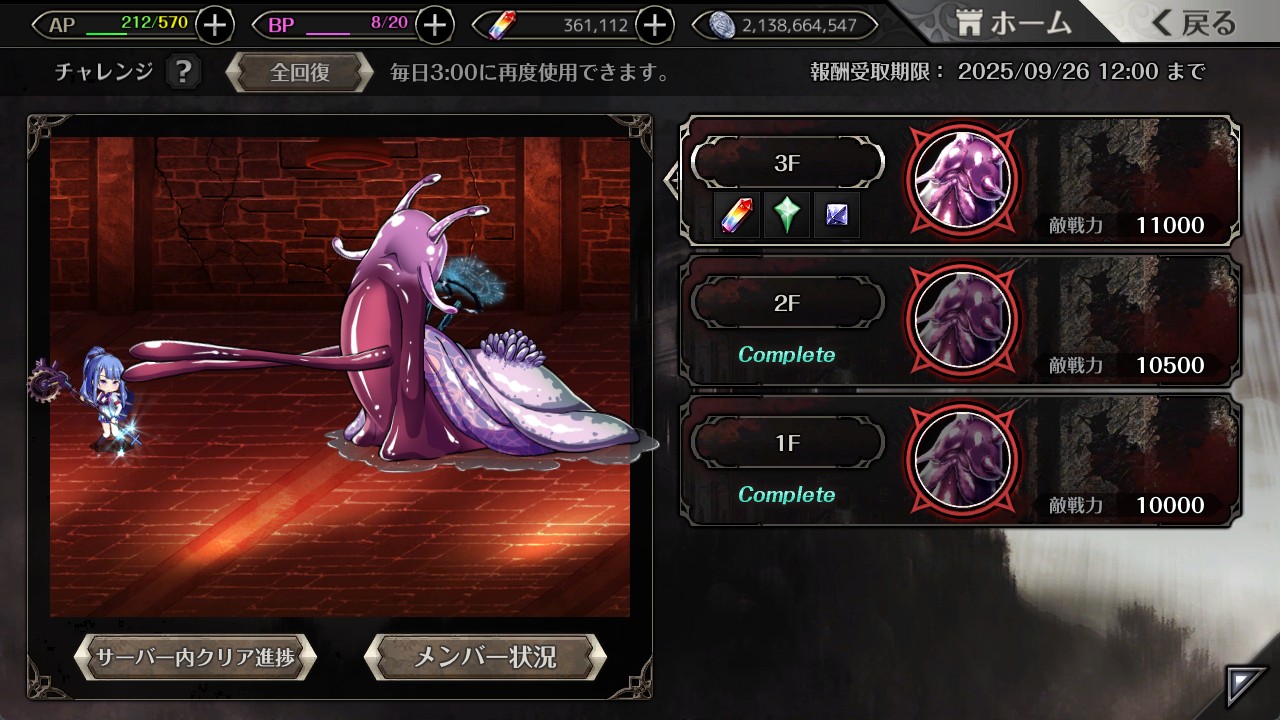1280x720 pixels.
Task: Tap the green gem reward icon
Action: [787, 215]
